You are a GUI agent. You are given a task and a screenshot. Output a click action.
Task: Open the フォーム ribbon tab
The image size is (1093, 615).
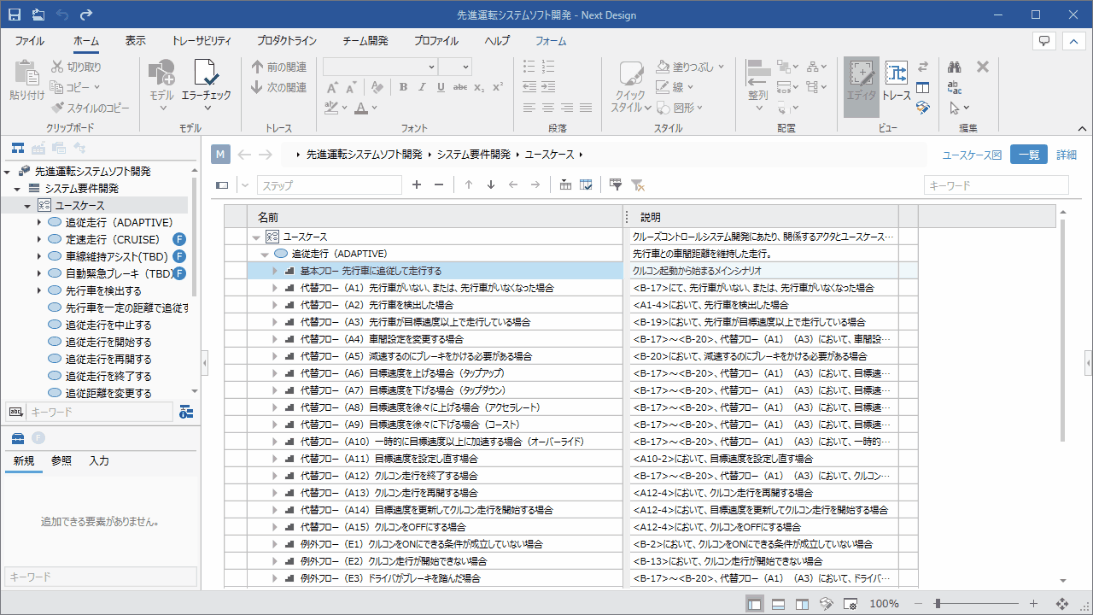(551, 41)
